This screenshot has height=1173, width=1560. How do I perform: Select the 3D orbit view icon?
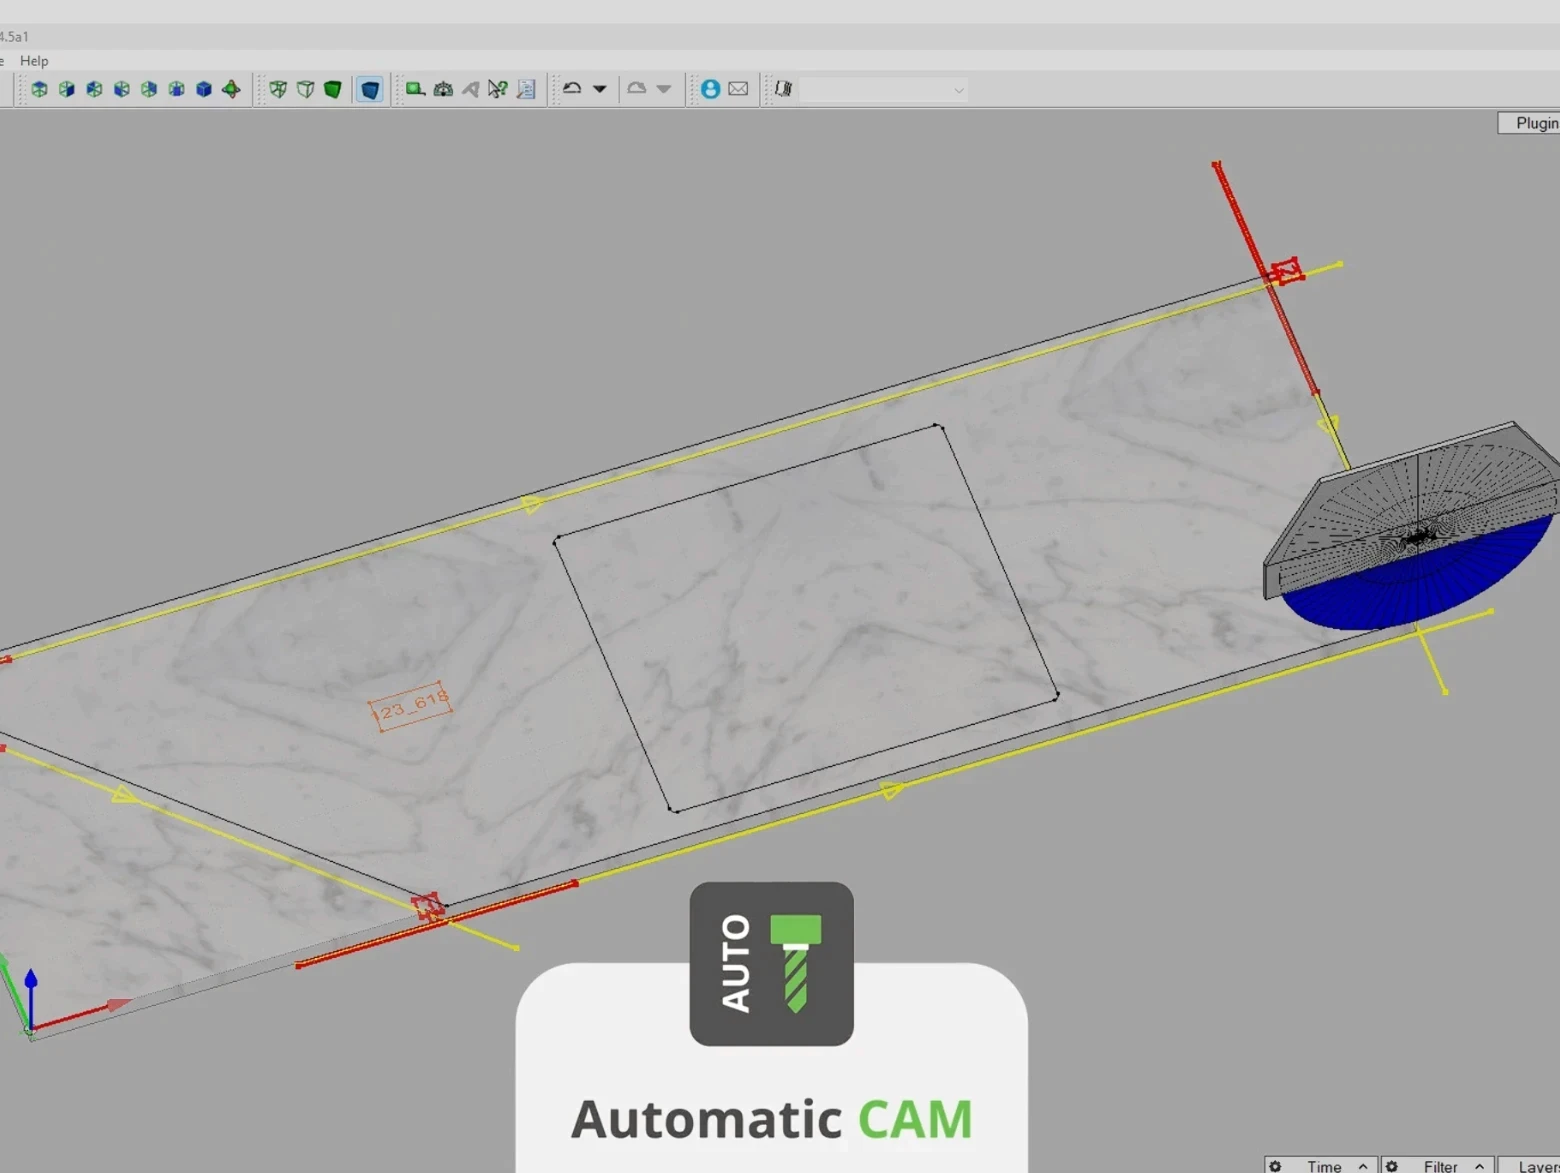231,89
